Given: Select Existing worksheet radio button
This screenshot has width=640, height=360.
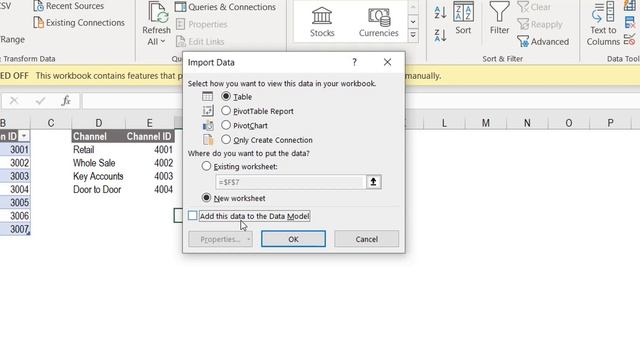Looking at the screenshot, I should [x=206, y=166].
